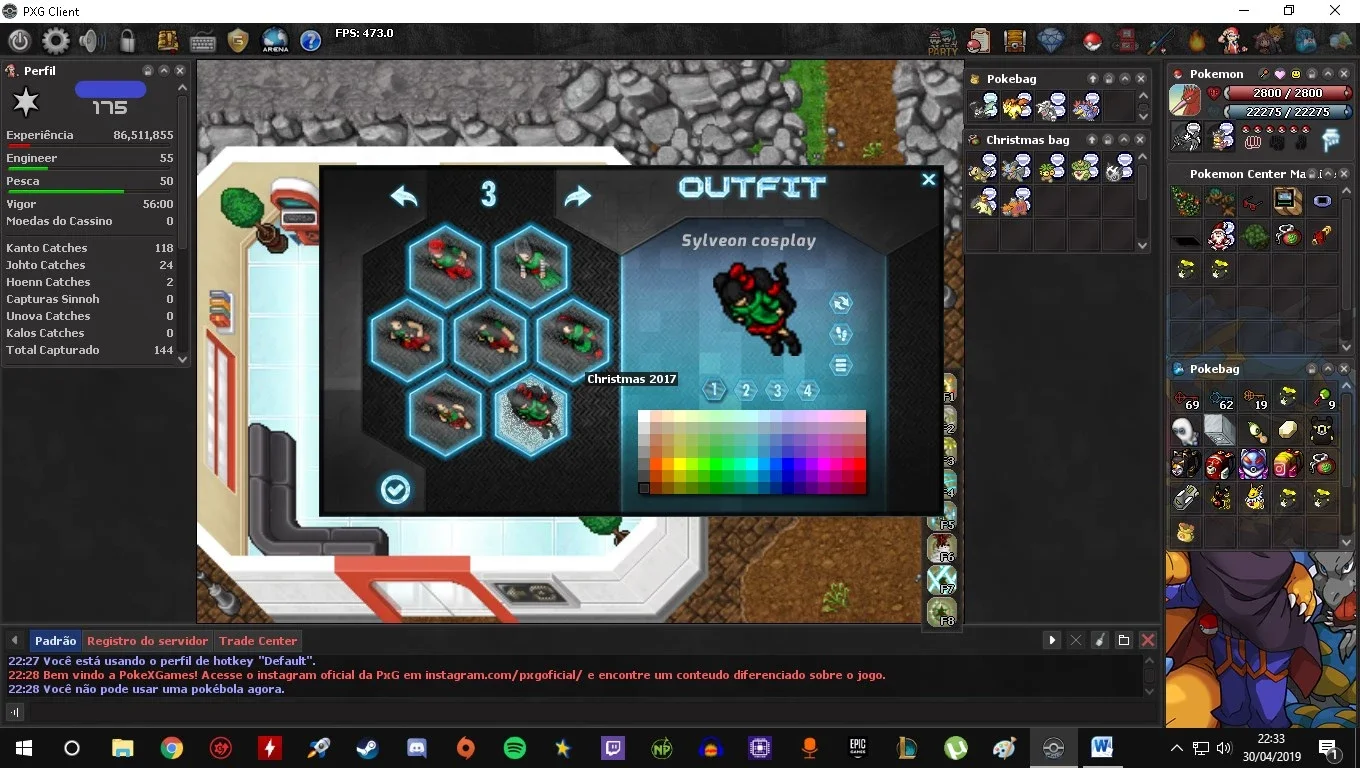Open the treasure chest icon
This screenshot has width=1360, height=768.
tap(1015, 41)
